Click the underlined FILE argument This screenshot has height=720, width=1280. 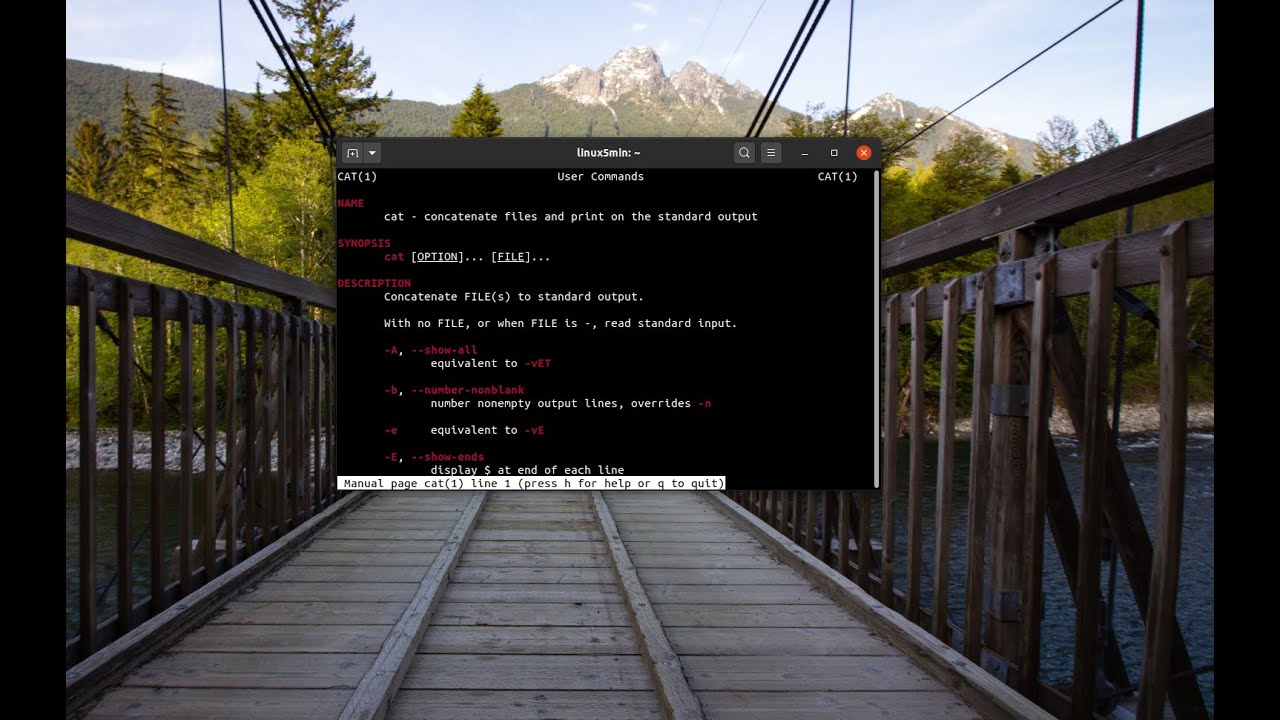(511, 257)
